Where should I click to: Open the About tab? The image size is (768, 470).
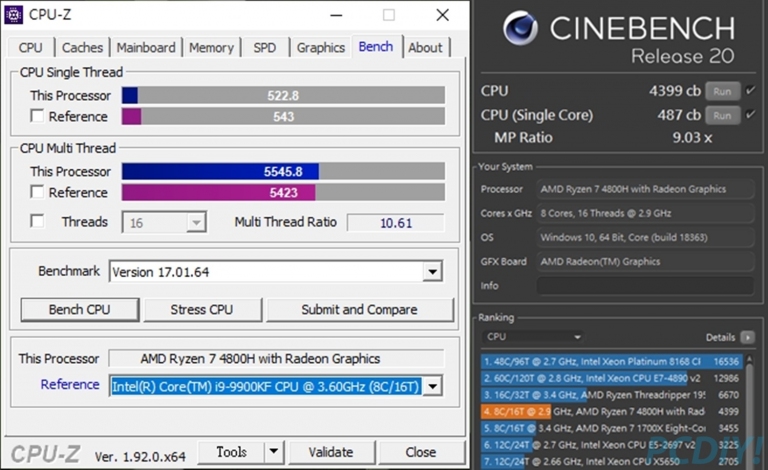coord(425,47)
